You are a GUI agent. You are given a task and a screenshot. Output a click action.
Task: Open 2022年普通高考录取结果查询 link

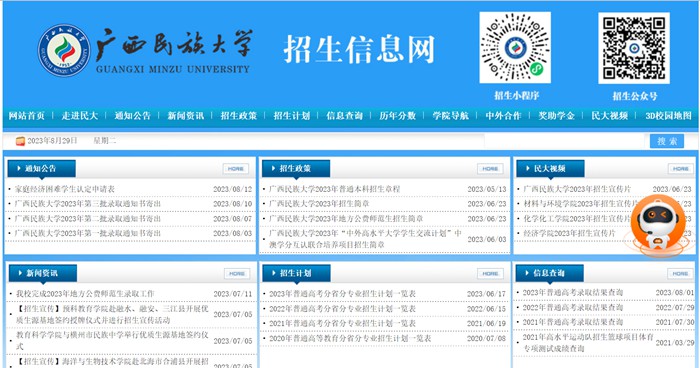[573, 307]
